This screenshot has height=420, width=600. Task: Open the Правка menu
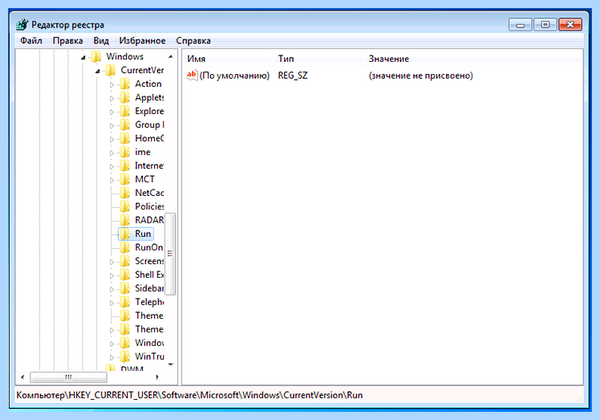pos(68,41)
